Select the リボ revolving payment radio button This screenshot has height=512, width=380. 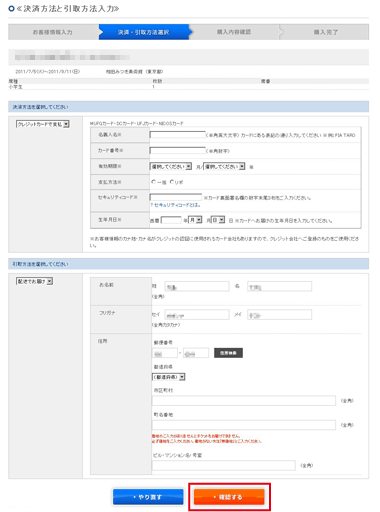click(x=172, y=182)
